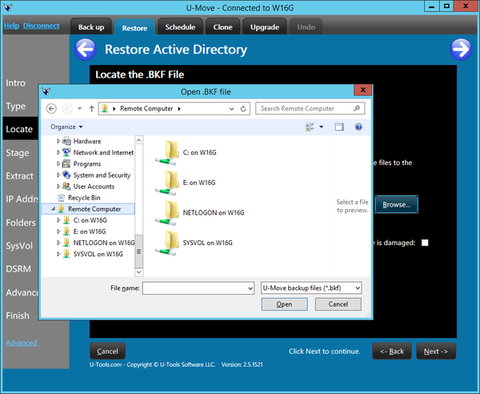The image size is (480, 394).
Task: Expand the Organize menu
Action: coord(66,127)
